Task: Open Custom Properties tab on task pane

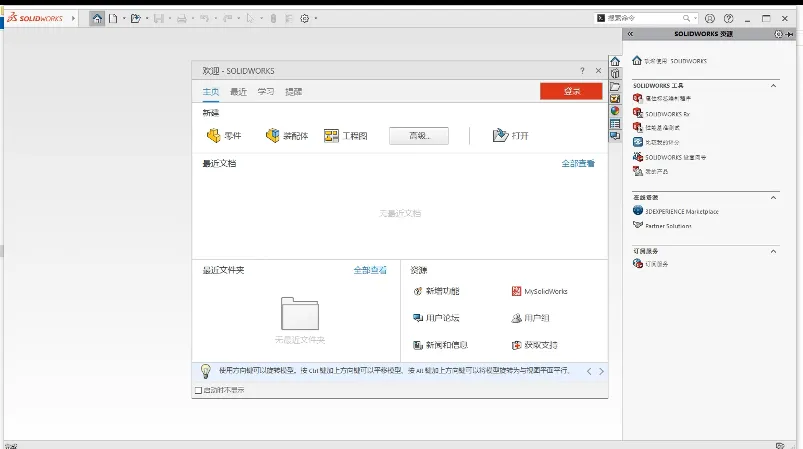Action: [x=615, y=124]
